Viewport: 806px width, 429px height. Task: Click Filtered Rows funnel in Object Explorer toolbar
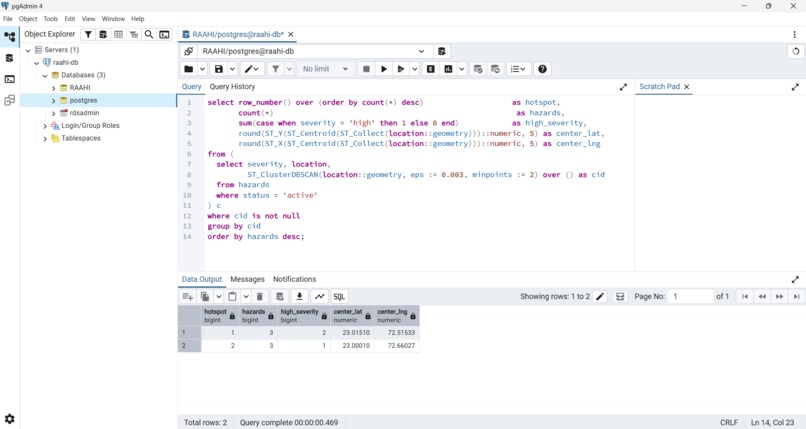88,34
